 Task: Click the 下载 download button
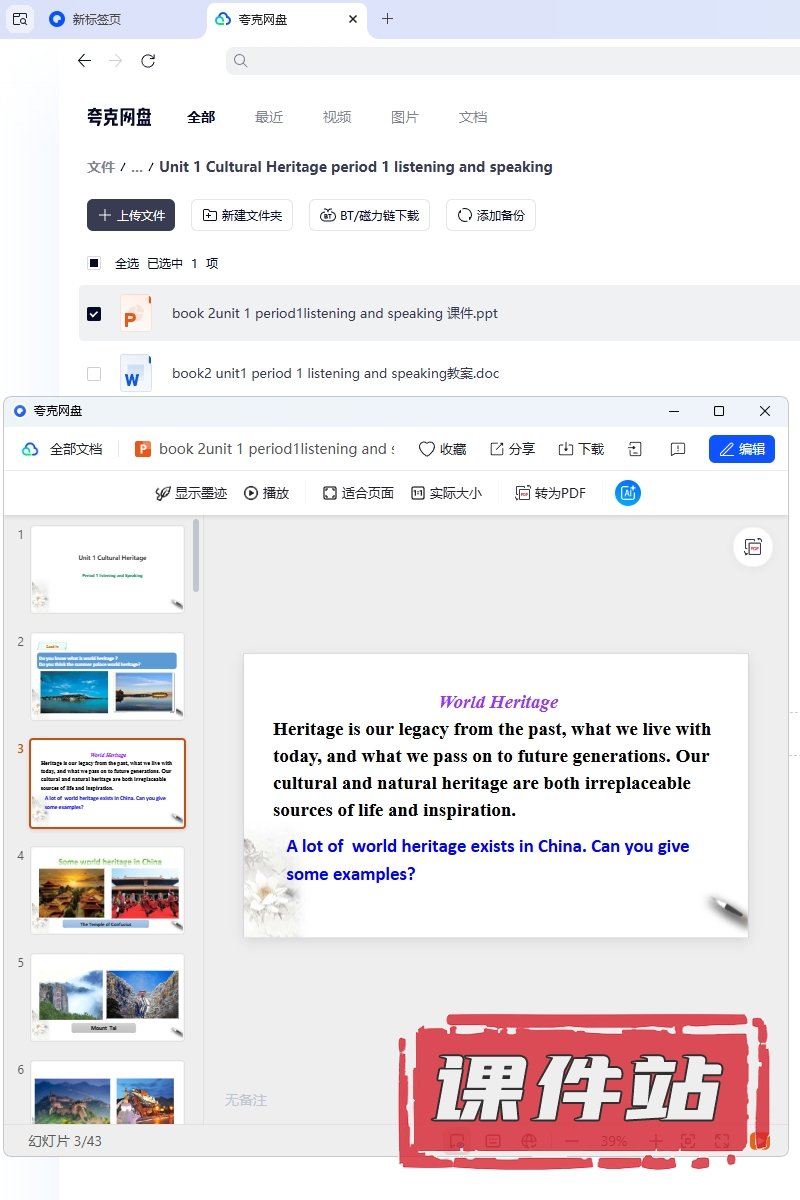pyautogui.click(x=581, y=449)
